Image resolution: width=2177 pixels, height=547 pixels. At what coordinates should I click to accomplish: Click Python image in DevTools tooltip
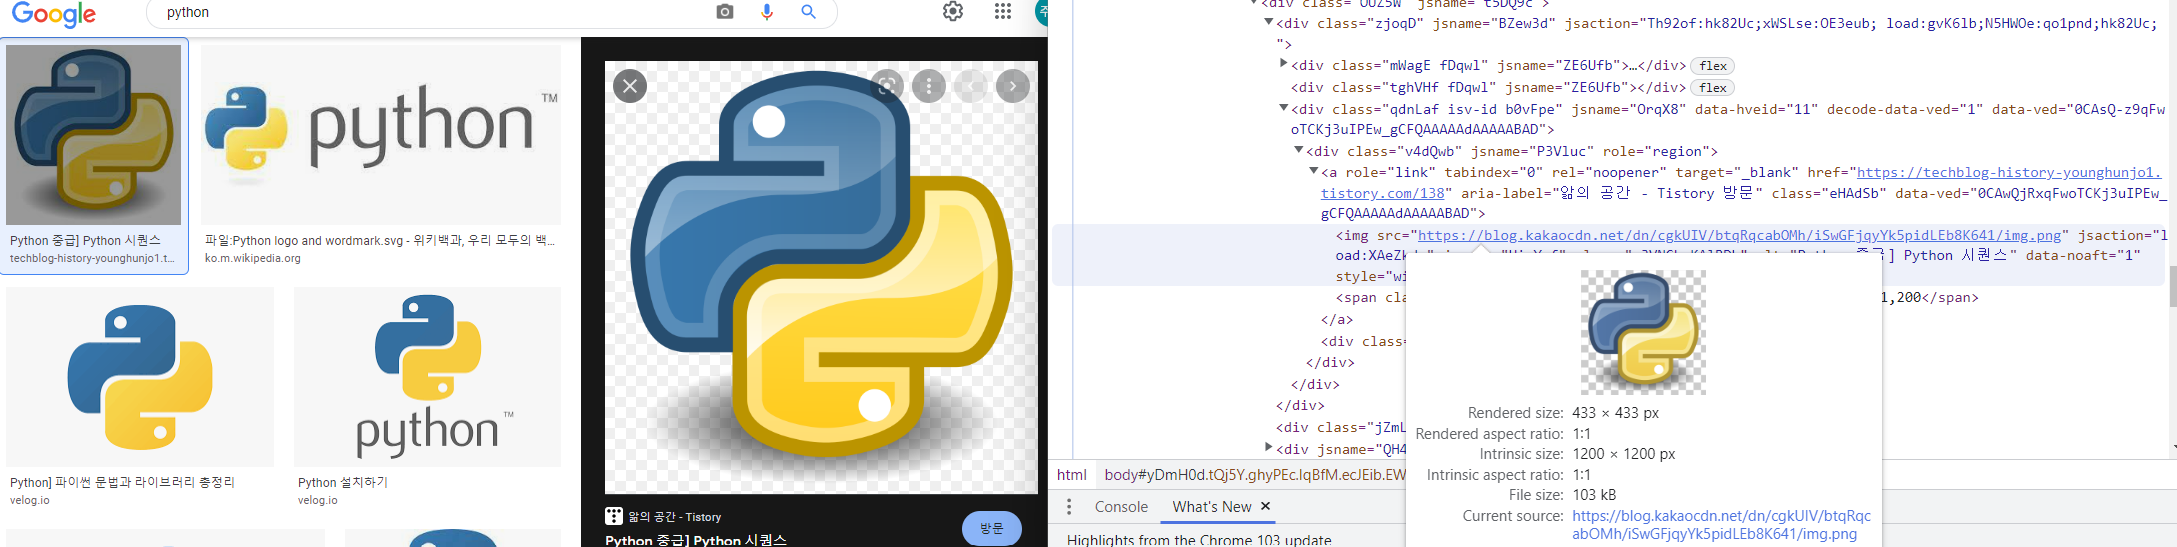tap(1643, 332)
